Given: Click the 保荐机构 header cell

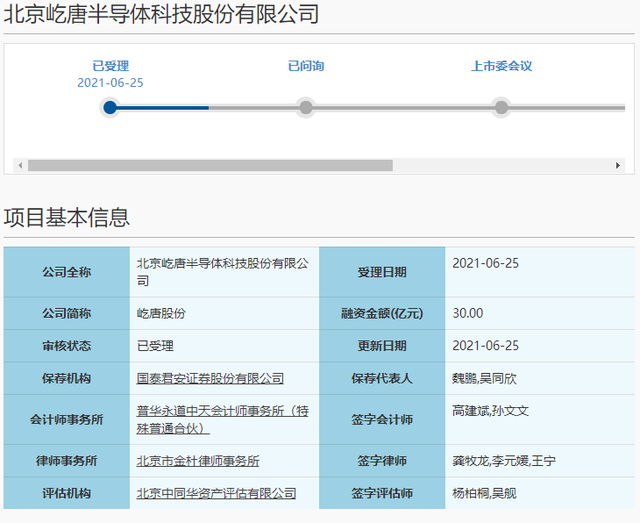Looking at the screenshot, I should pyautogui.click(x=67, y=378).
